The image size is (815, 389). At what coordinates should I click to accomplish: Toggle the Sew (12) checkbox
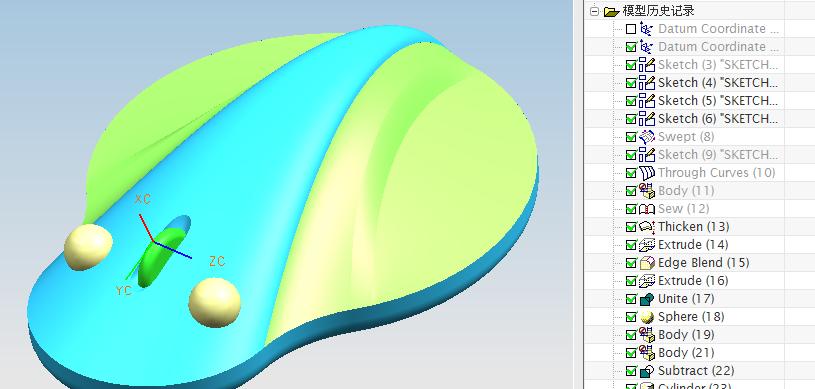[x=631, y=209]
